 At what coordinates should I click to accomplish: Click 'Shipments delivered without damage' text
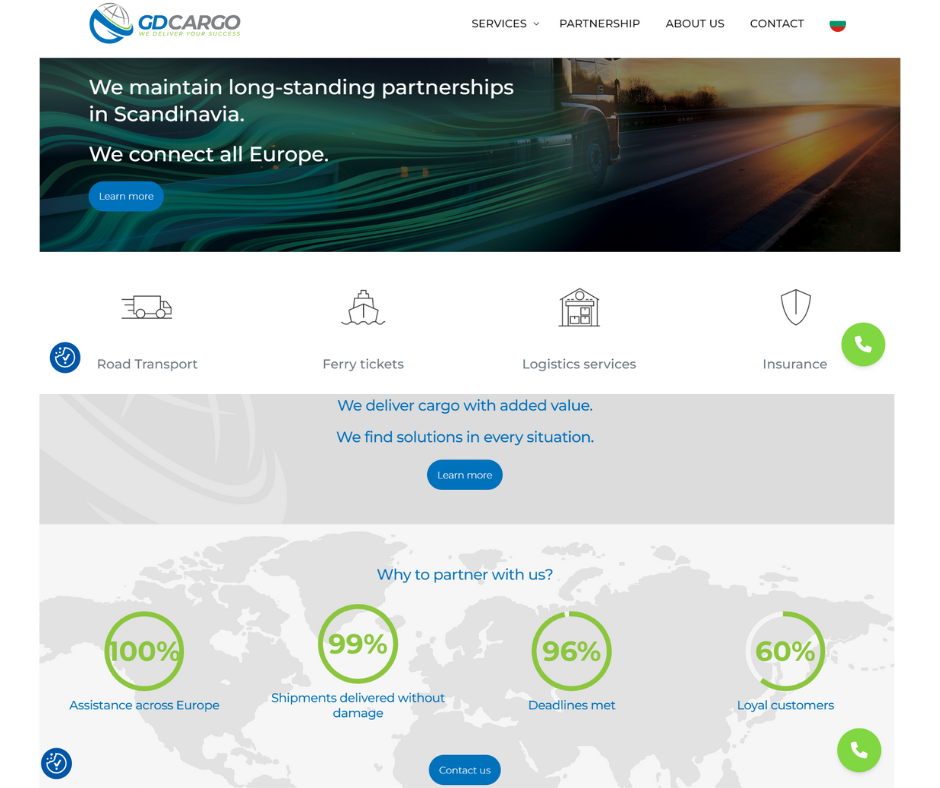[x=358, y=705]
